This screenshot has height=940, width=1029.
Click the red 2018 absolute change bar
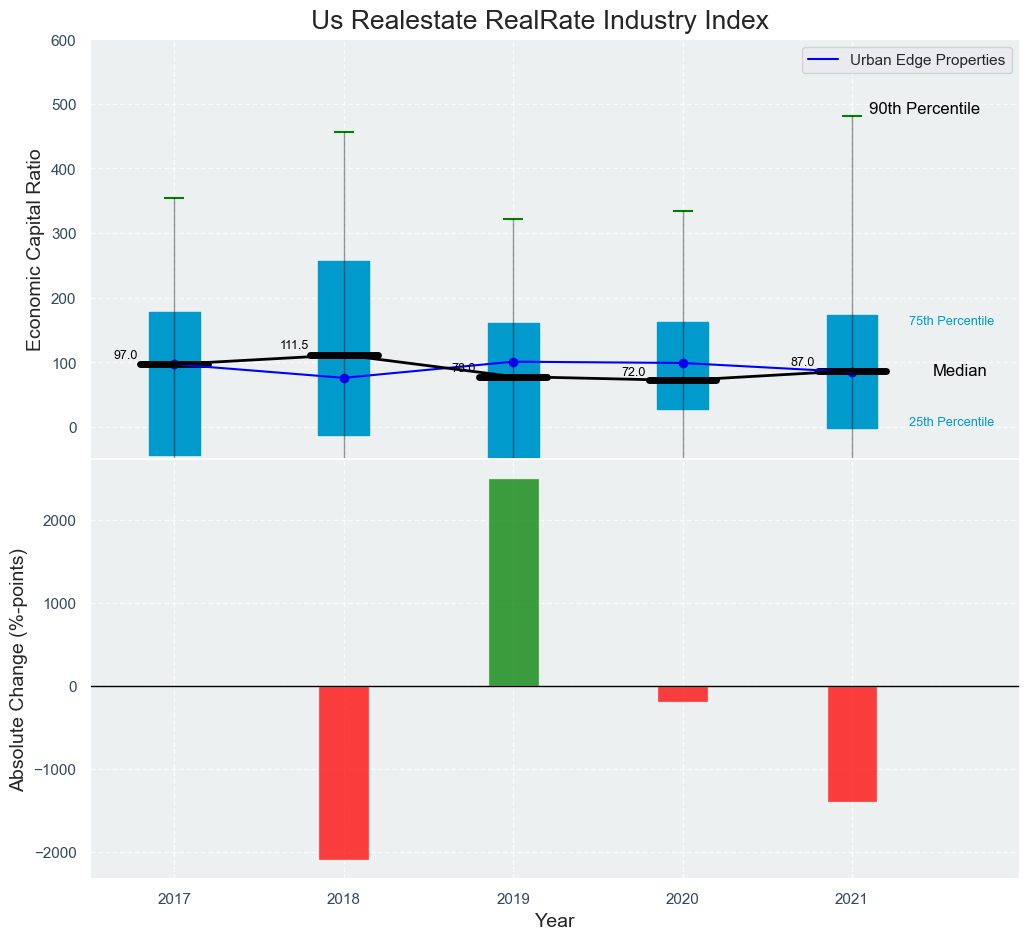tap(344, 772)
